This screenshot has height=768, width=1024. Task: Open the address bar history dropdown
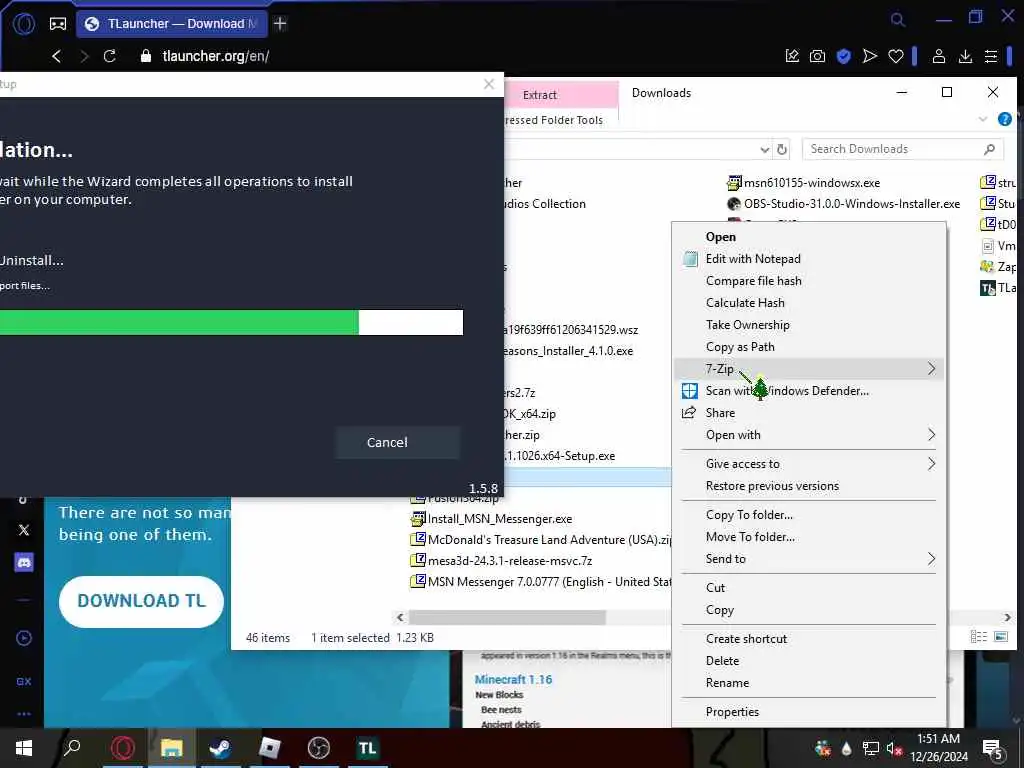[765, 150]
